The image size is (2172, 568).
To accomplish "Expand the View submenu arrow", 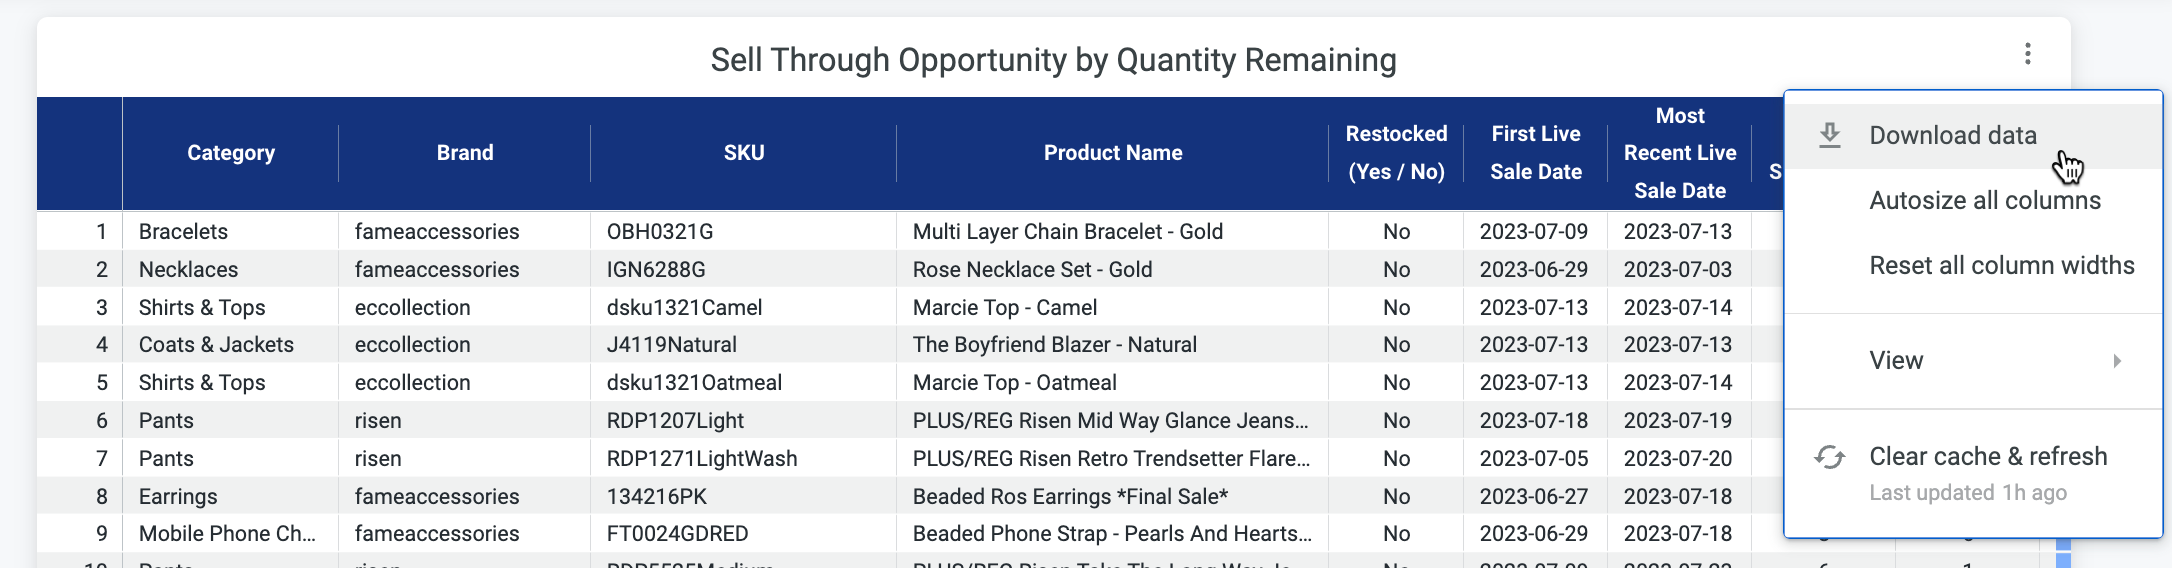I will [x=2117, y=361].
